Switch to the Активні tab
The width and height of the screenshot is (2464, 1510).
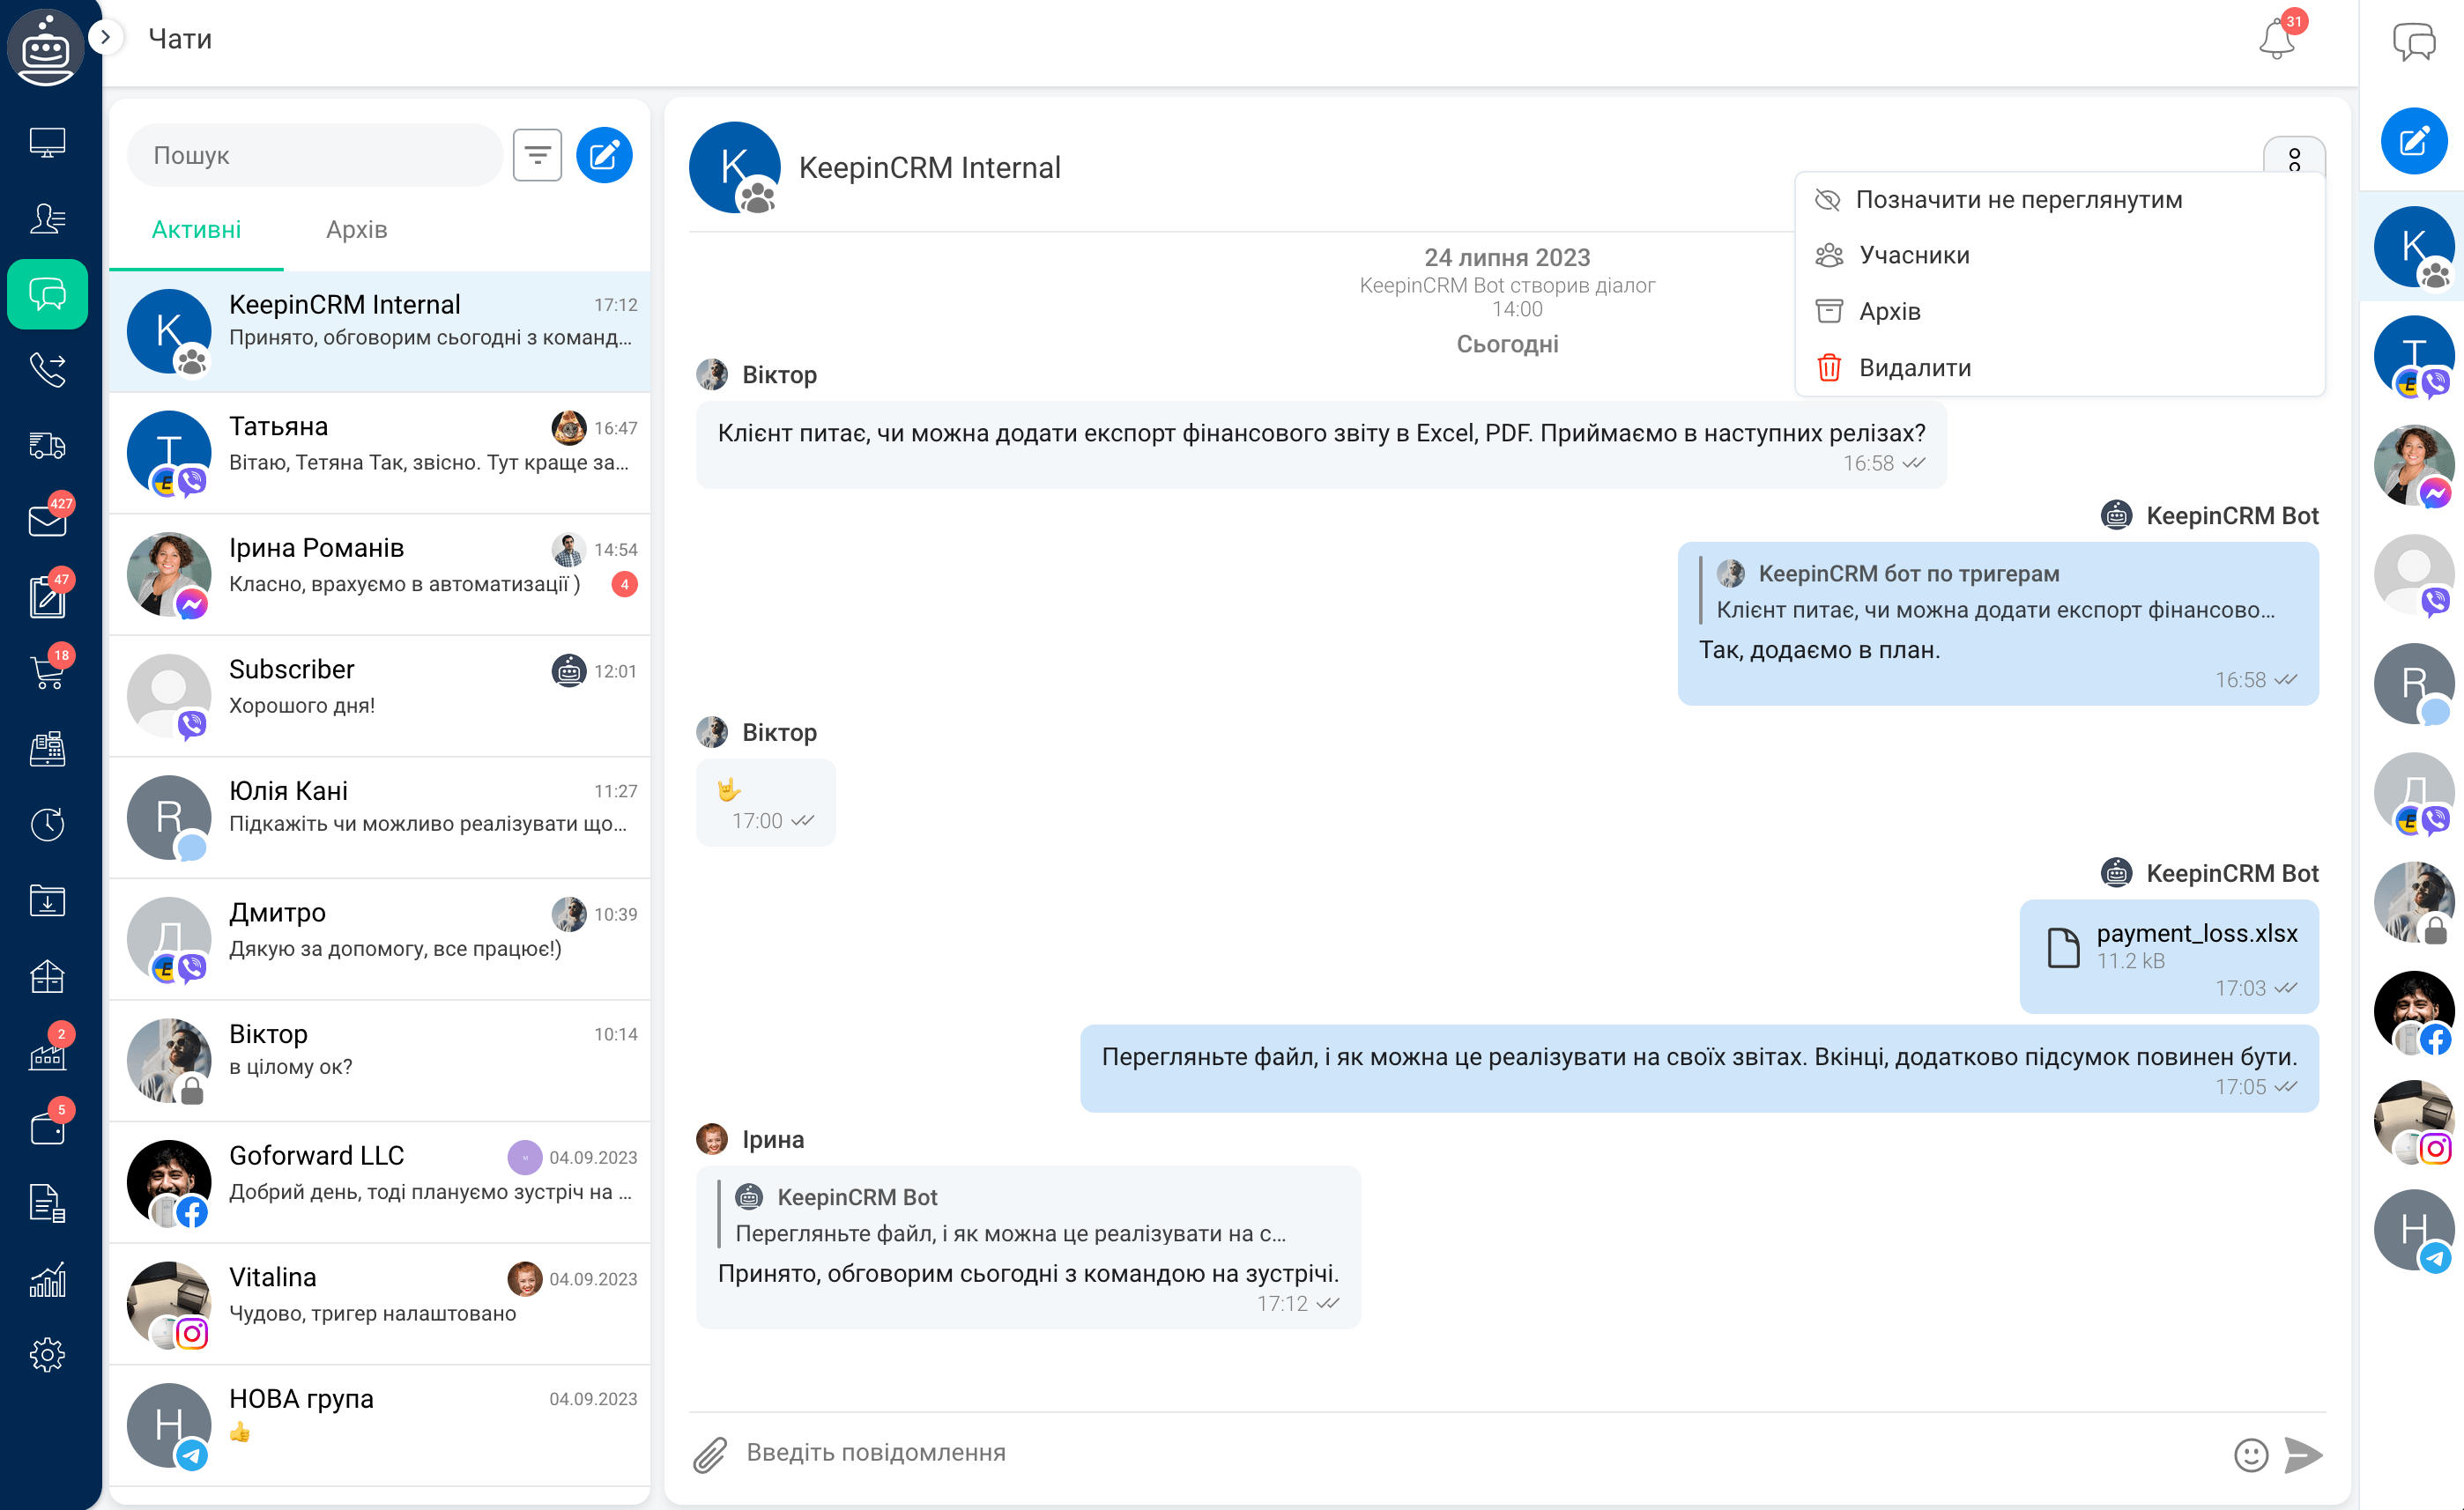point(196,230)
